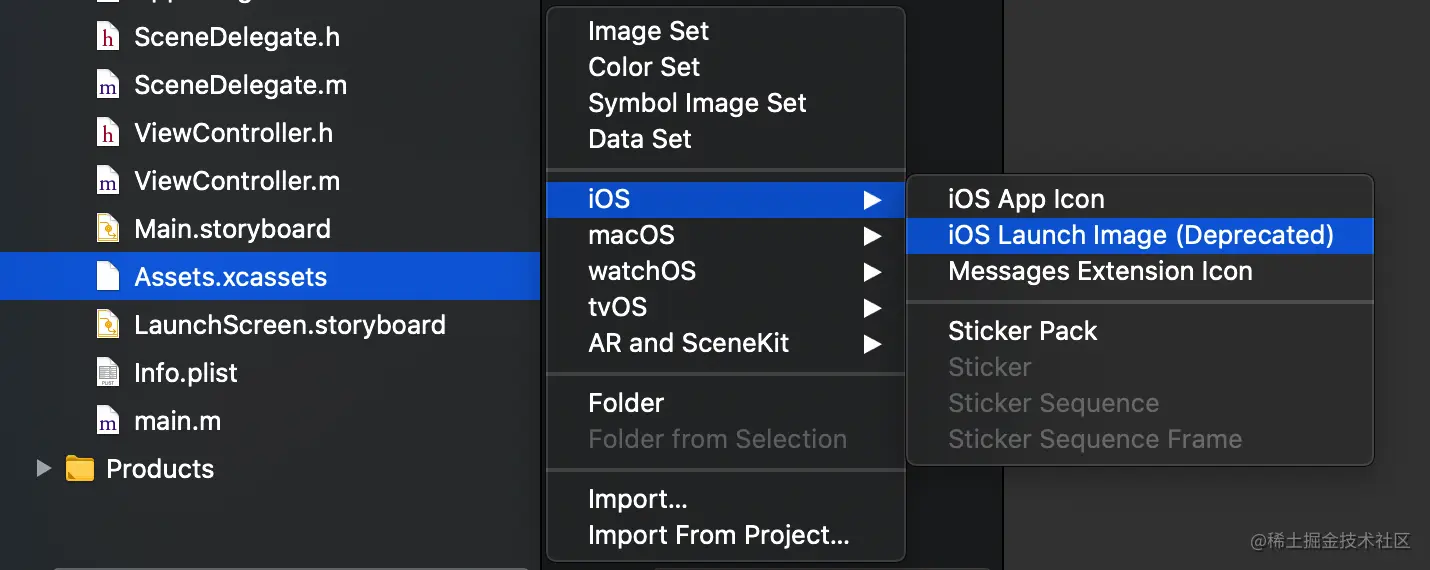Click the Info.plist file icon
Screen dimensions: 1430x570
(108, 374)
